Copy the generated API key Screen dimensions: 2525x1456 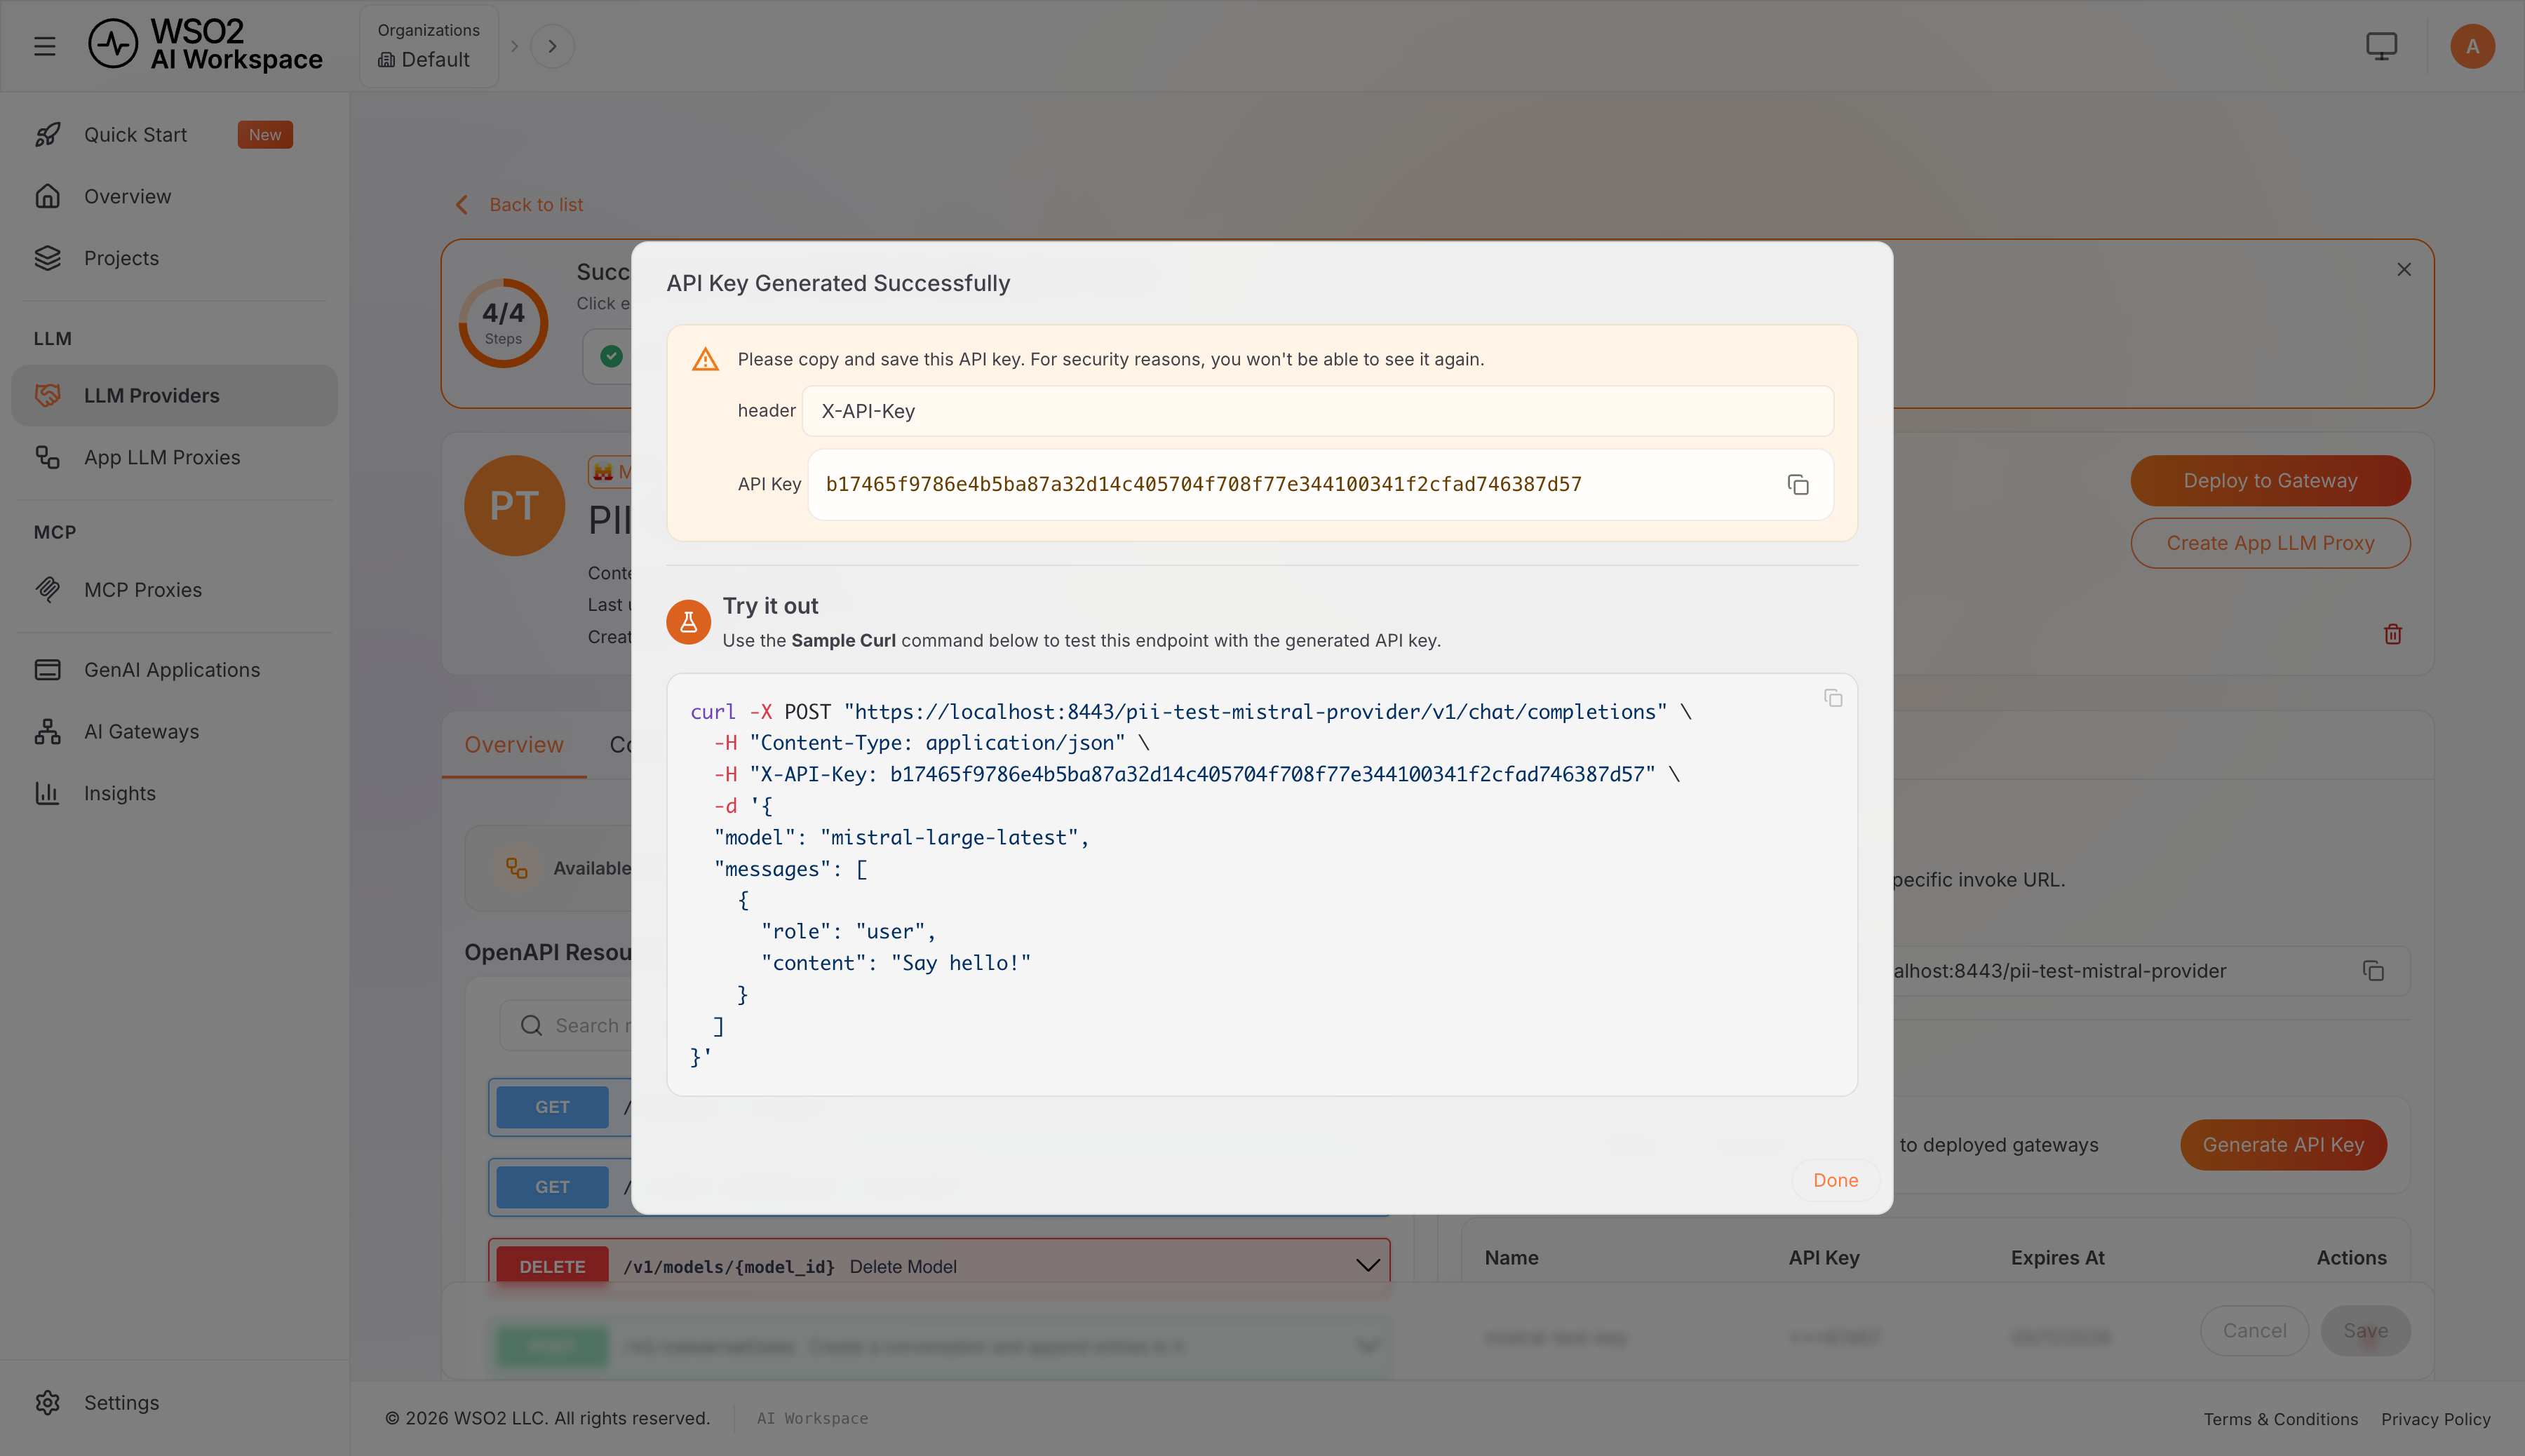pos(1797,485)
